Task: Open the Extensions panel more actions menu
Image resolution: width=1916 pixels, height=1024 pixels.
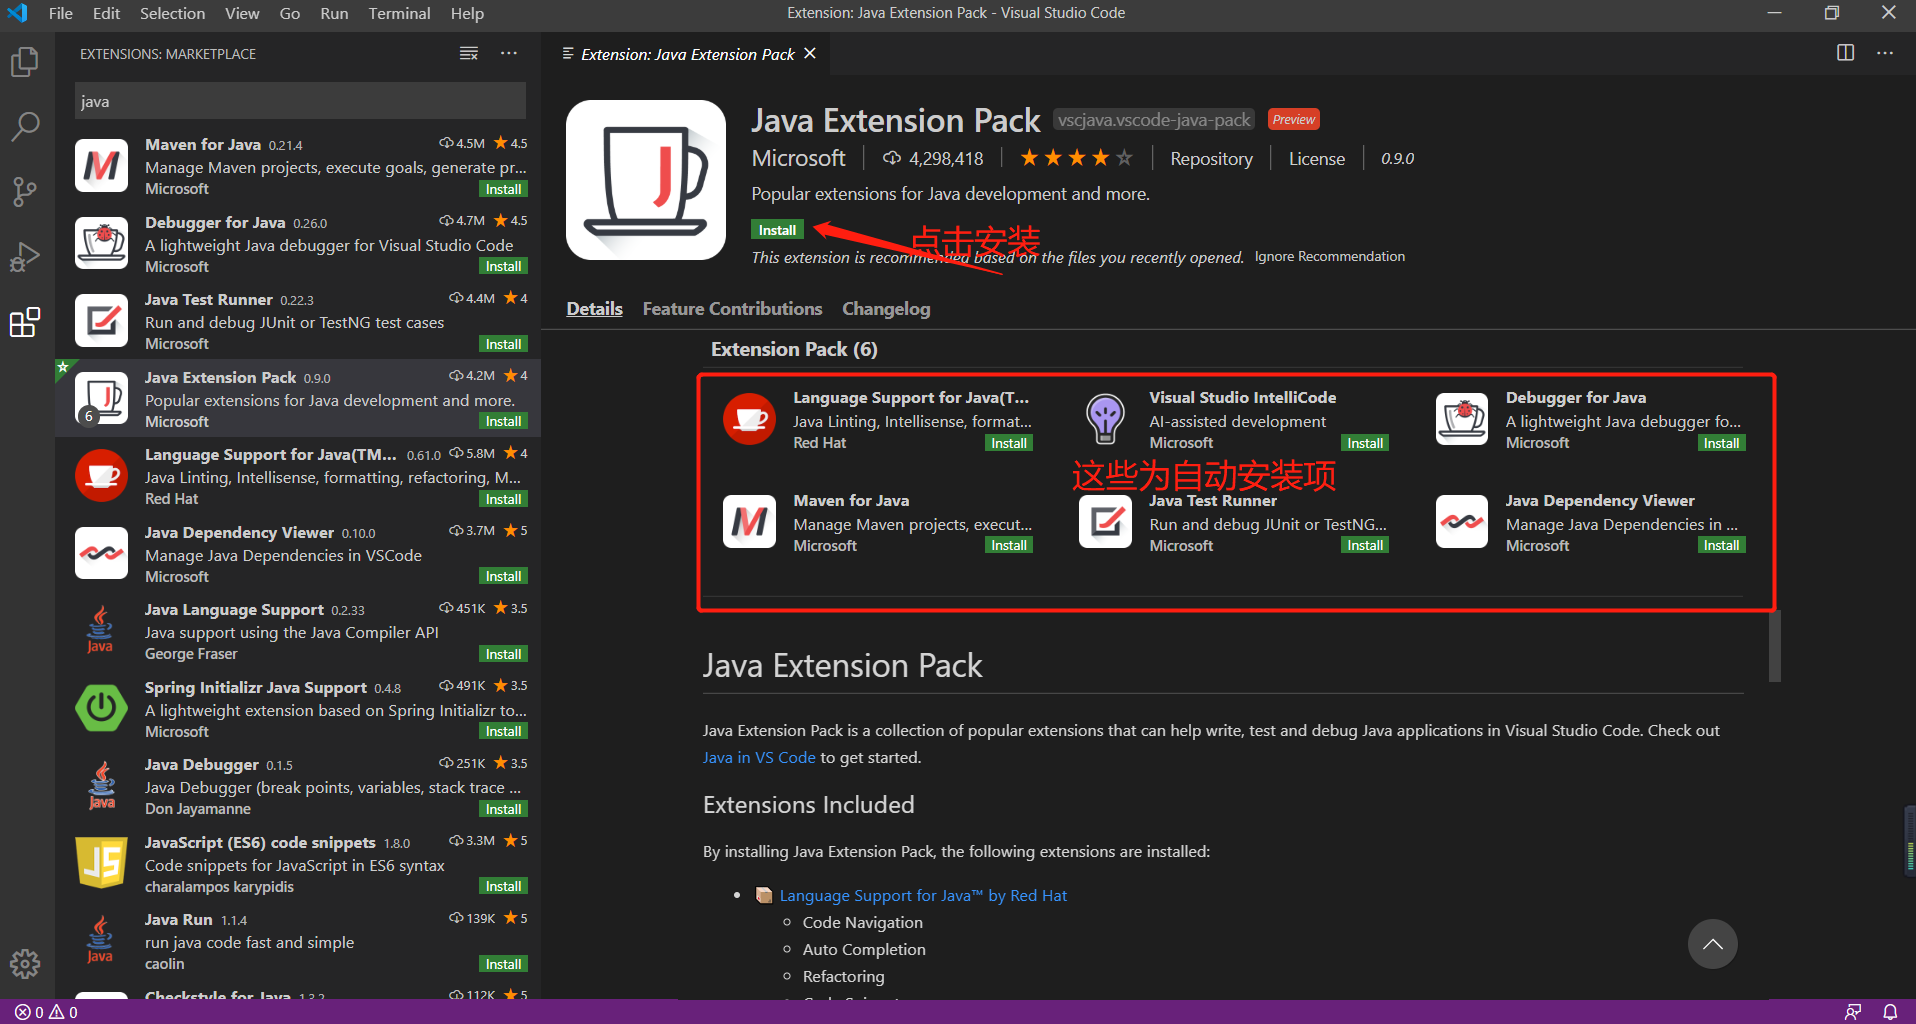Action: [x=509, y=54]
